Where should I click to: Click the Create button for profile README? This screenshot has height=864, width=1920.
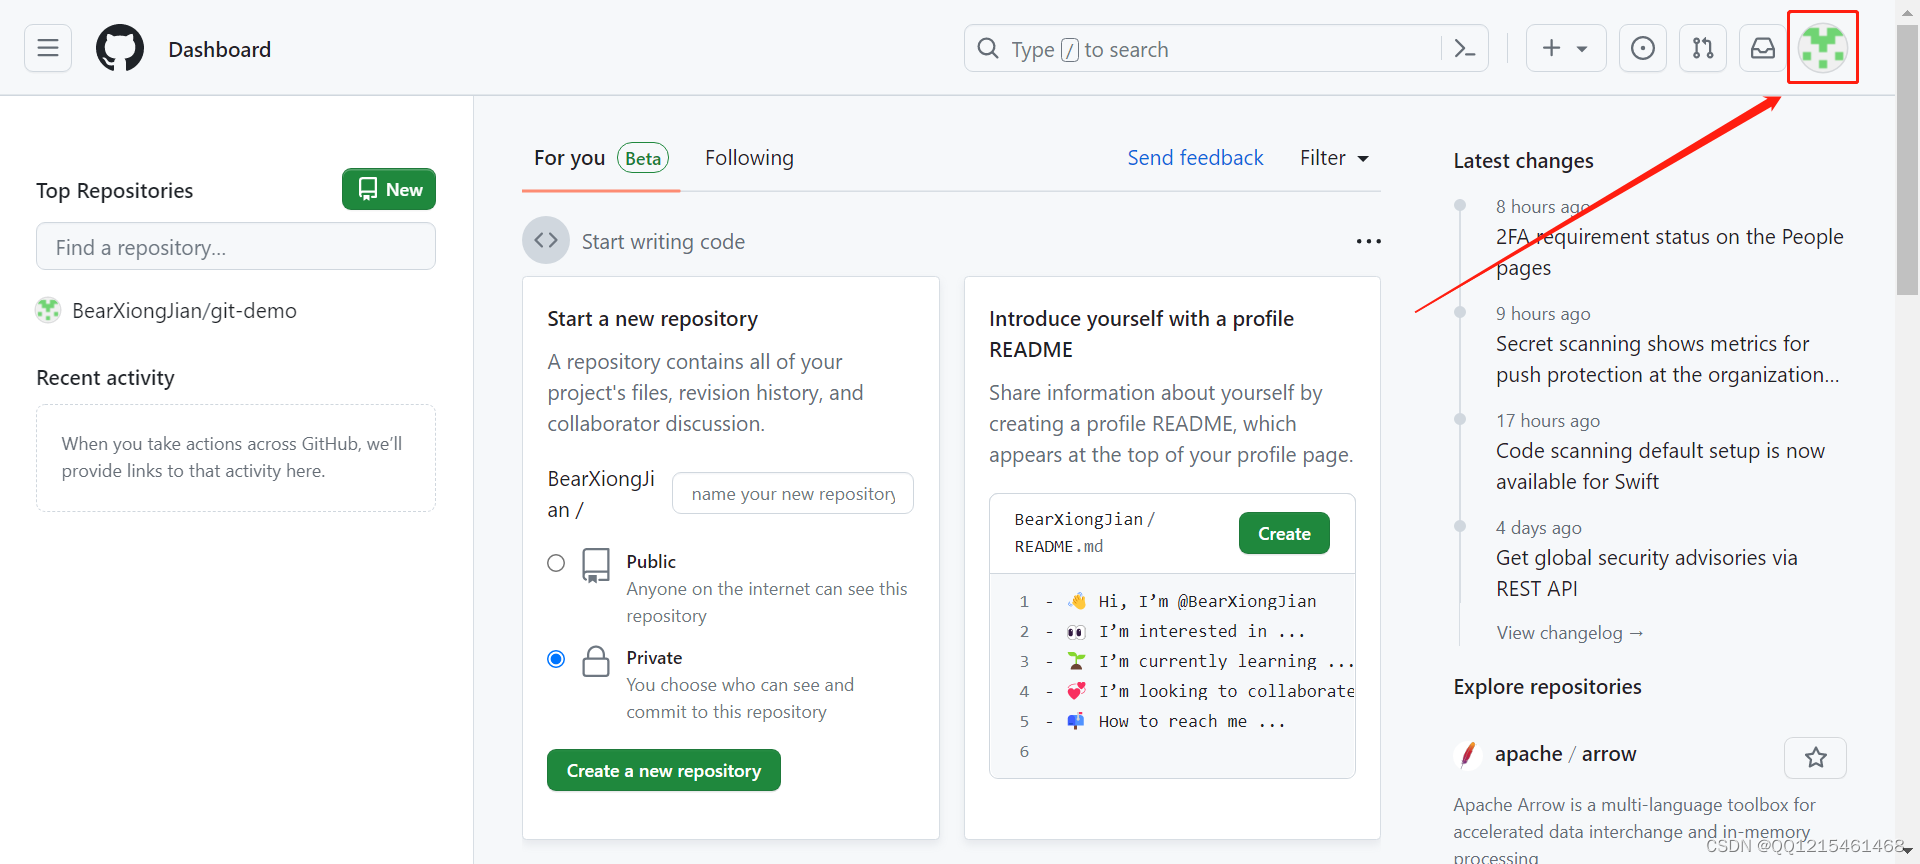(1284, 533)
